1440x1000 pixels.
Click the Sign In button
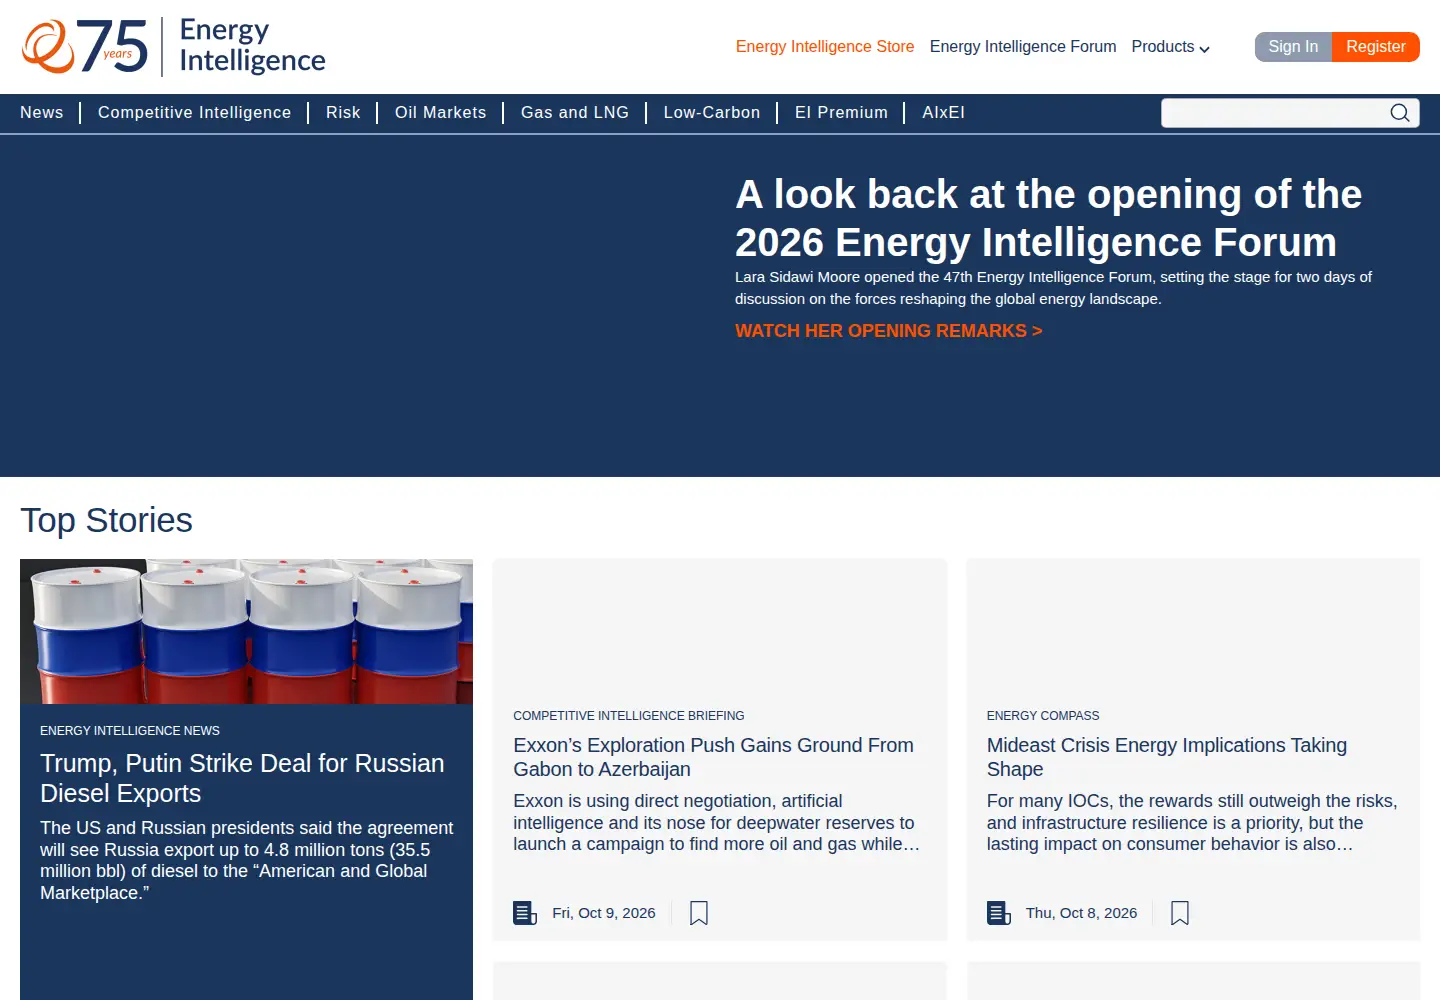click(1293, 47)
